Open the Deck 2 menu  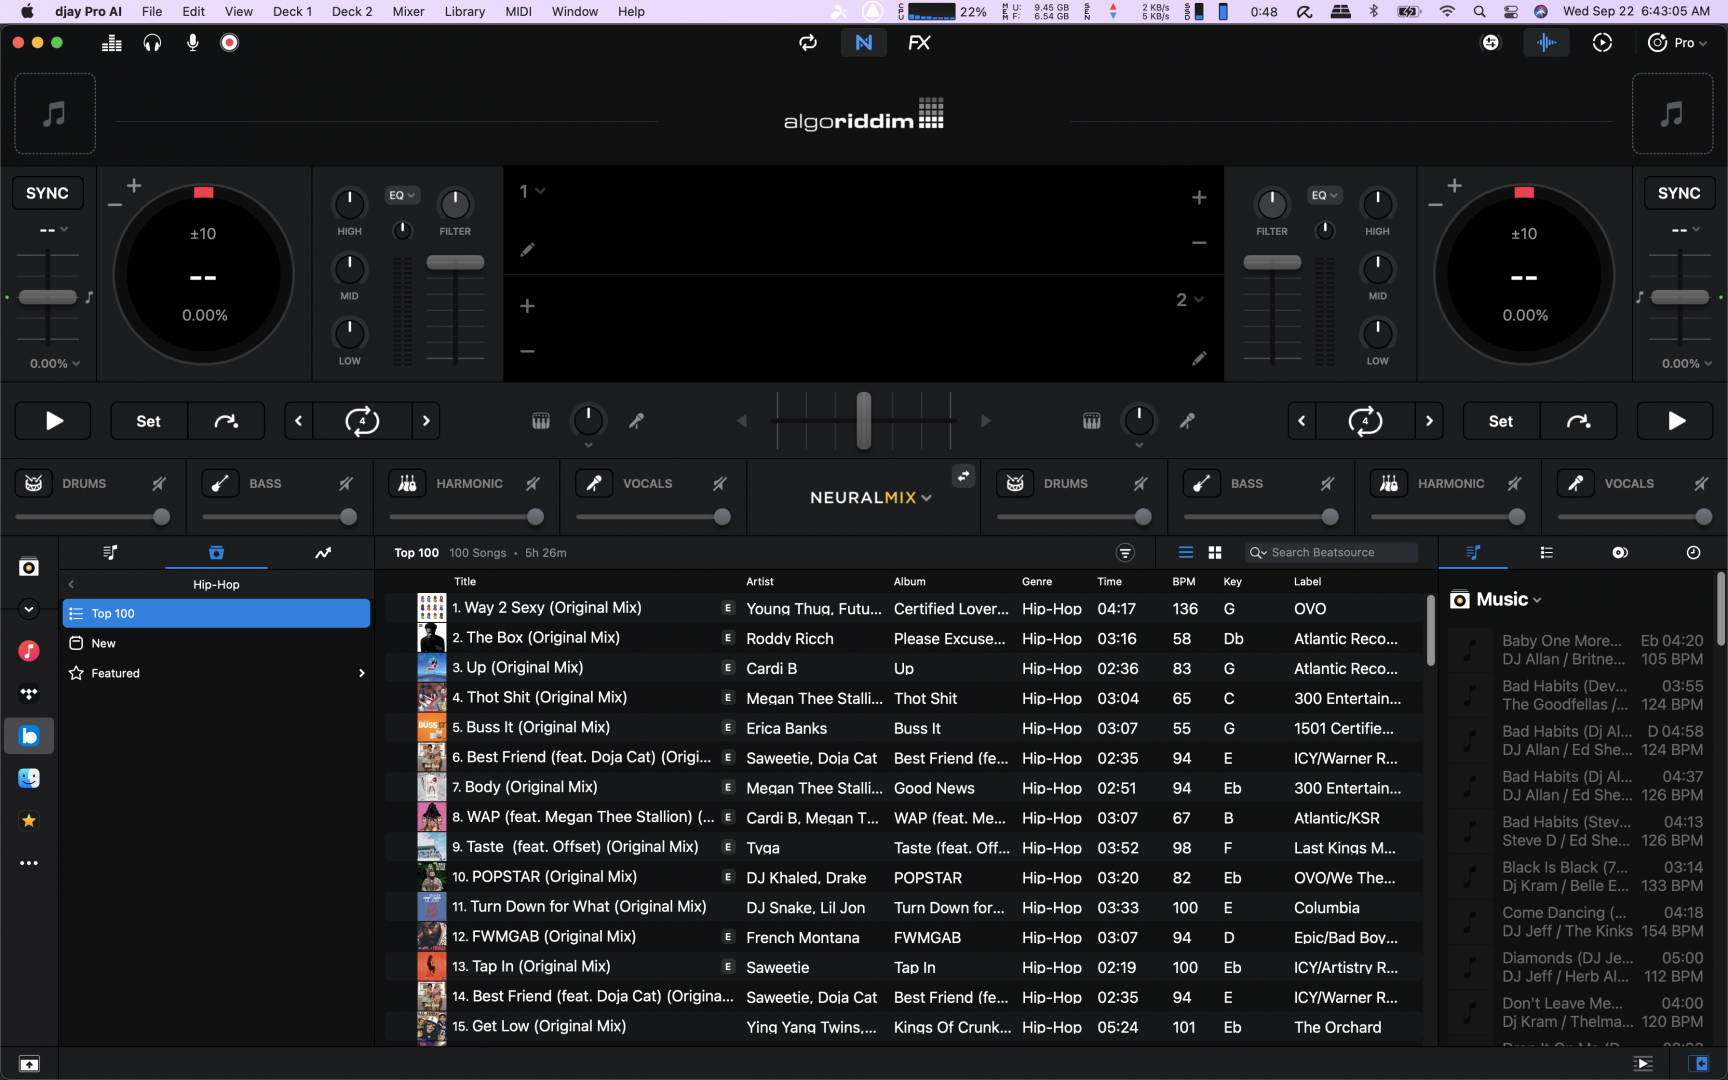pyautogui.click(x=352, y=11)
